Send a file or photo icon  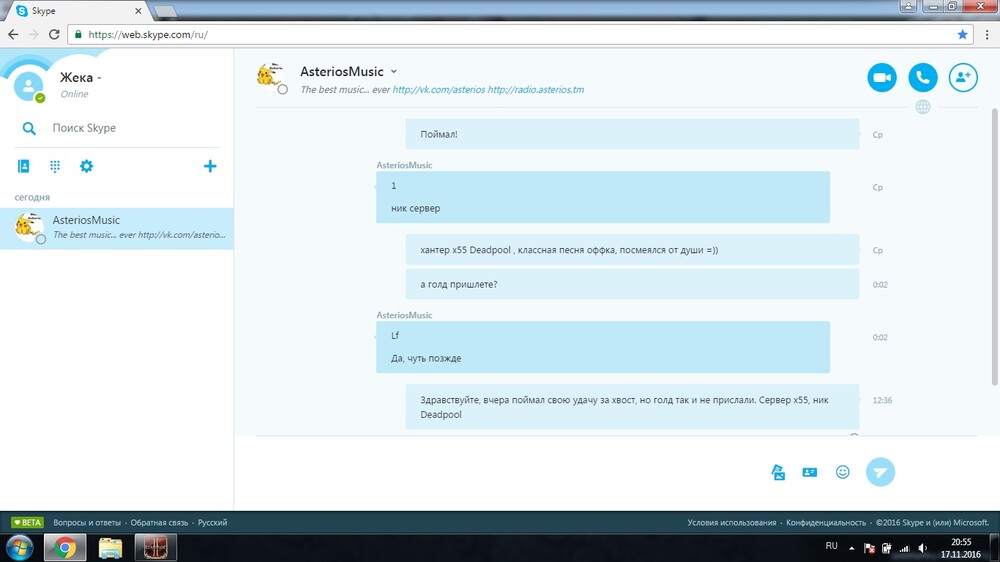[x=778, y=472]
